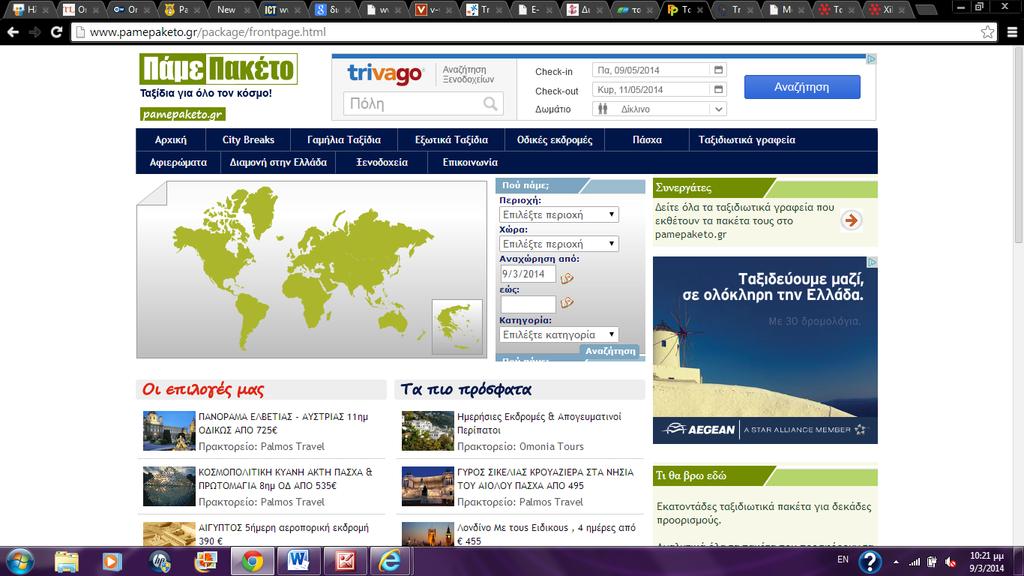Click the volume icon in system tray
This screenshot has height=576, width=1024.
coord(951,562)
